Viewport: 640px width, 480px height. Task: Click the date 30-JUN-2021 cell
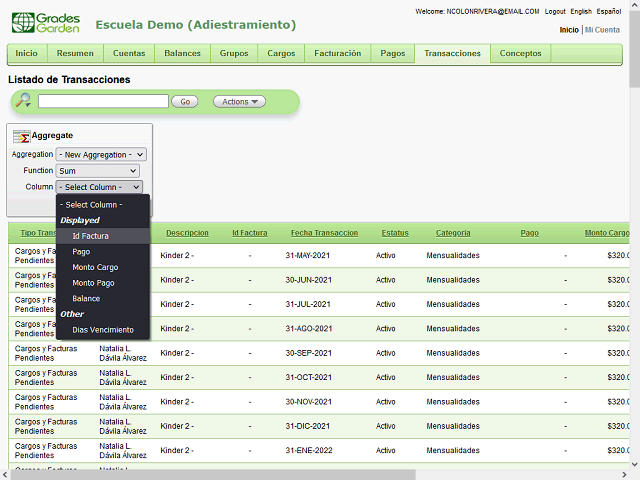309,280
